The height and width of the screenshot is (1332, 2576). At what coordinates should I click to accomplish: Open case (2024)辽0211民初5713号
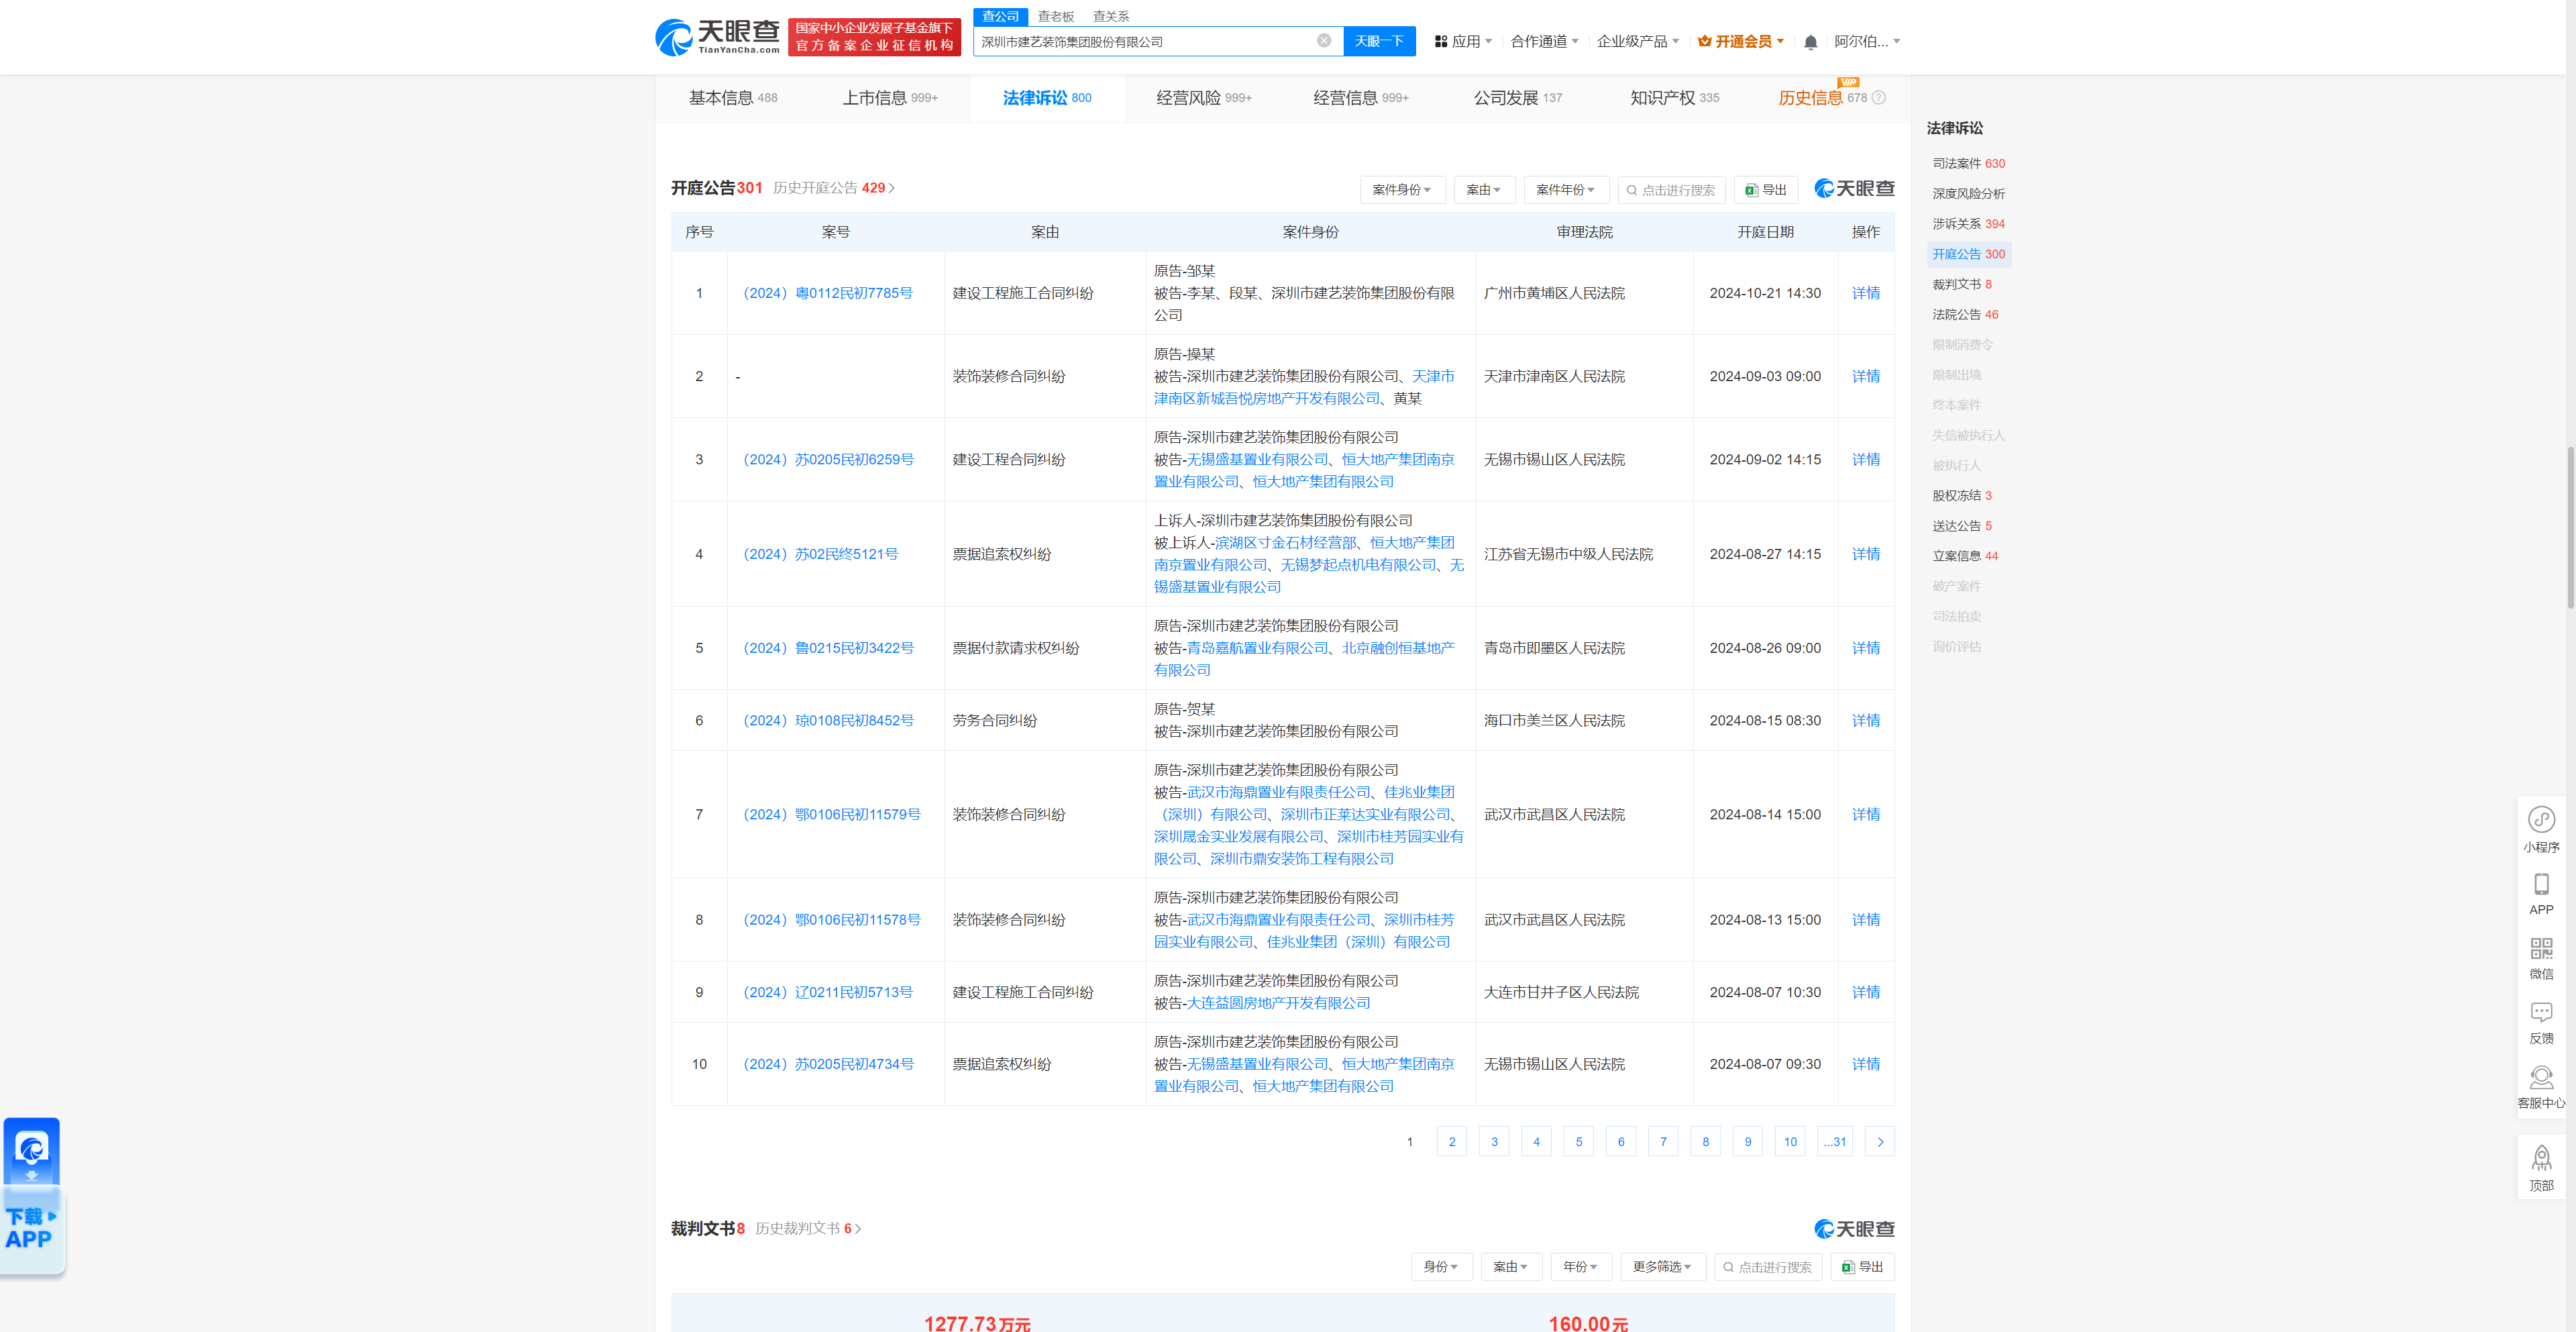(x=827, y=992)
